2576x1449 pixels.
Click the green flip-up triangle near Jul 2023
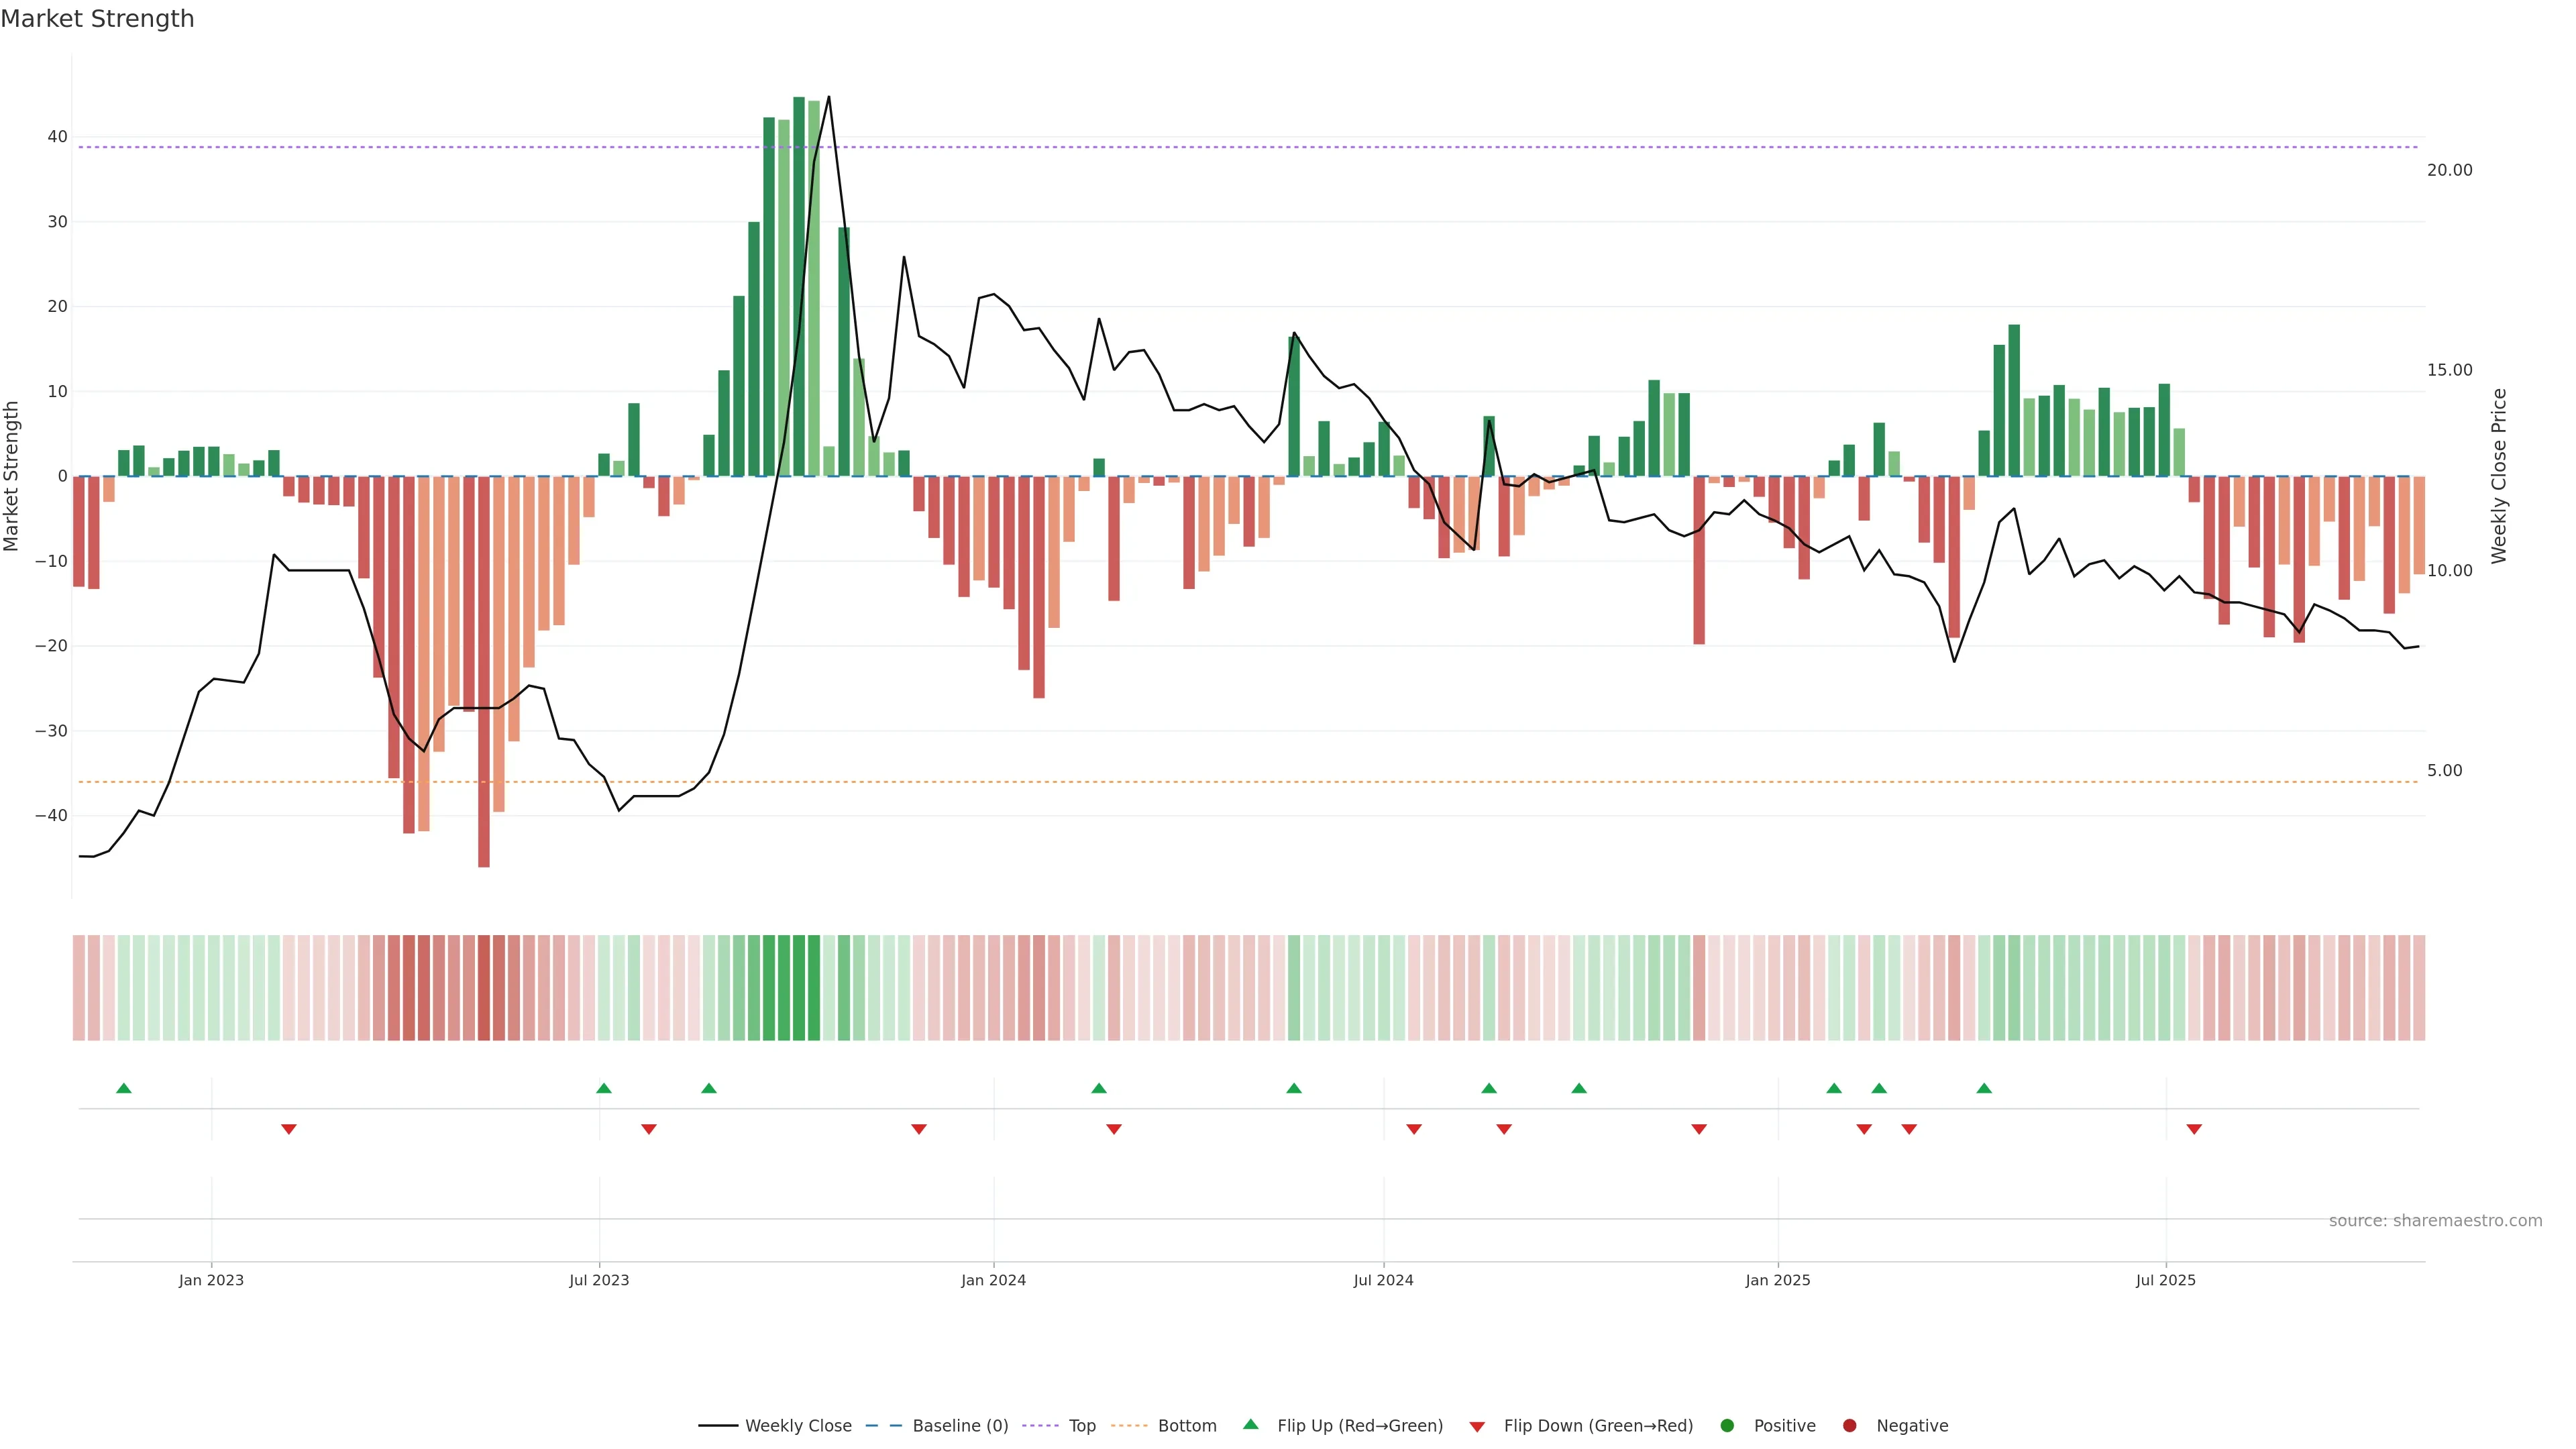pyautogui.click(x=604, y=1088)
